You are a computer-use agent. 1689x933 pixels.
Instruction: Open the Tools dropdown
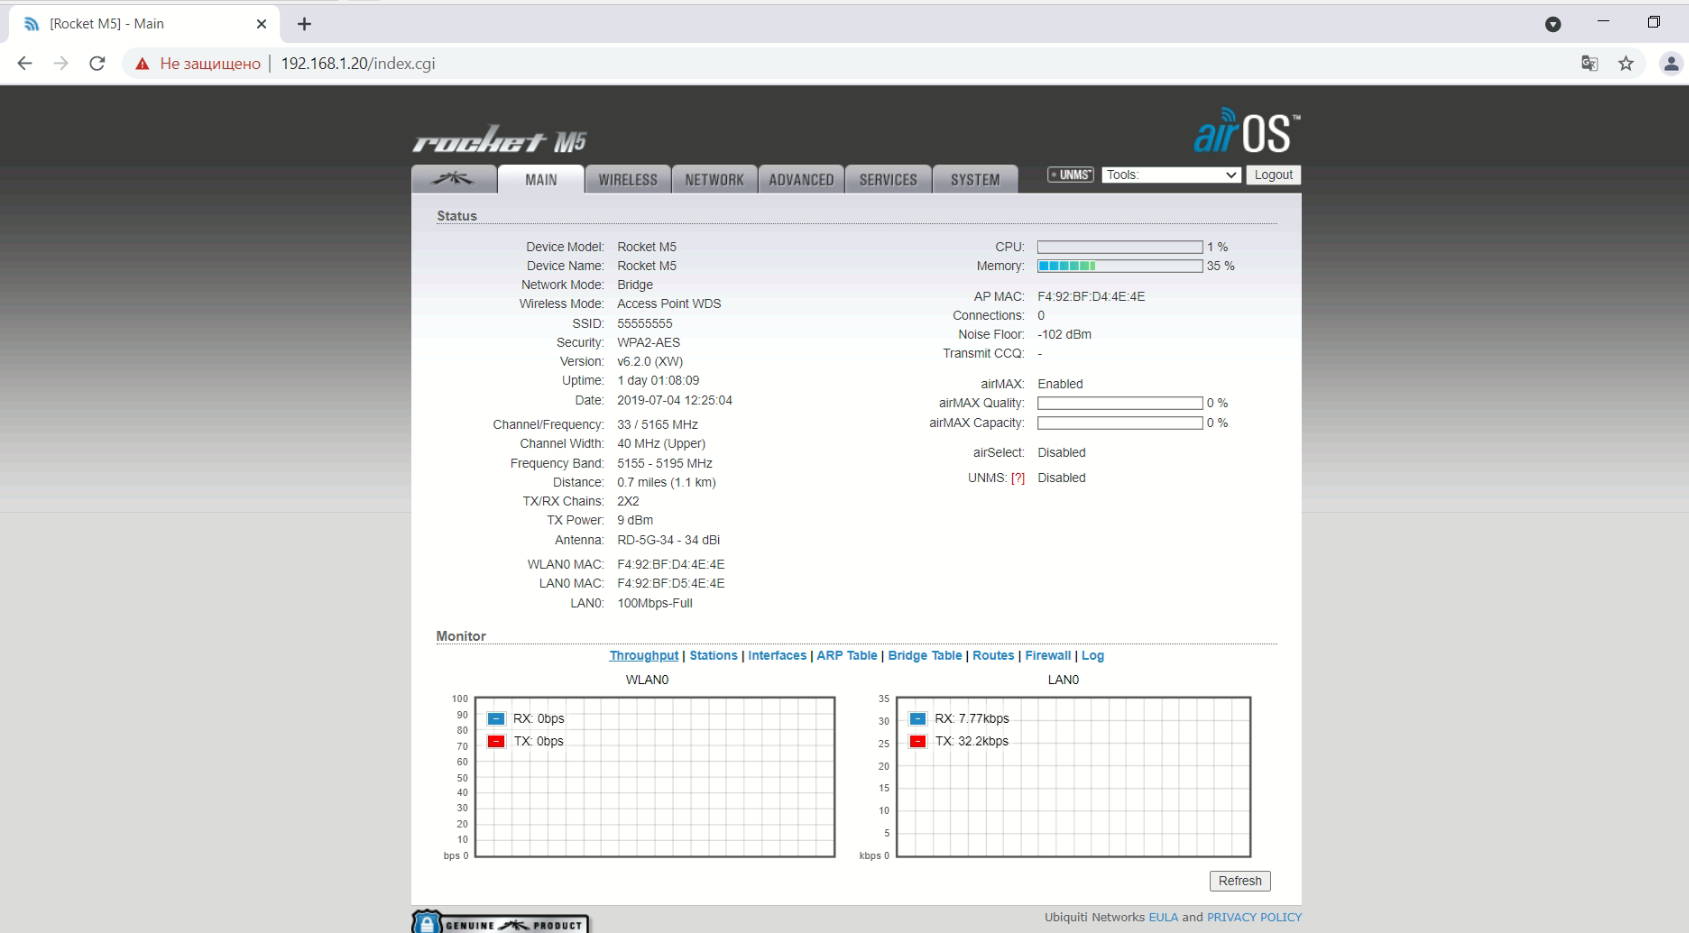[1172, 175]
